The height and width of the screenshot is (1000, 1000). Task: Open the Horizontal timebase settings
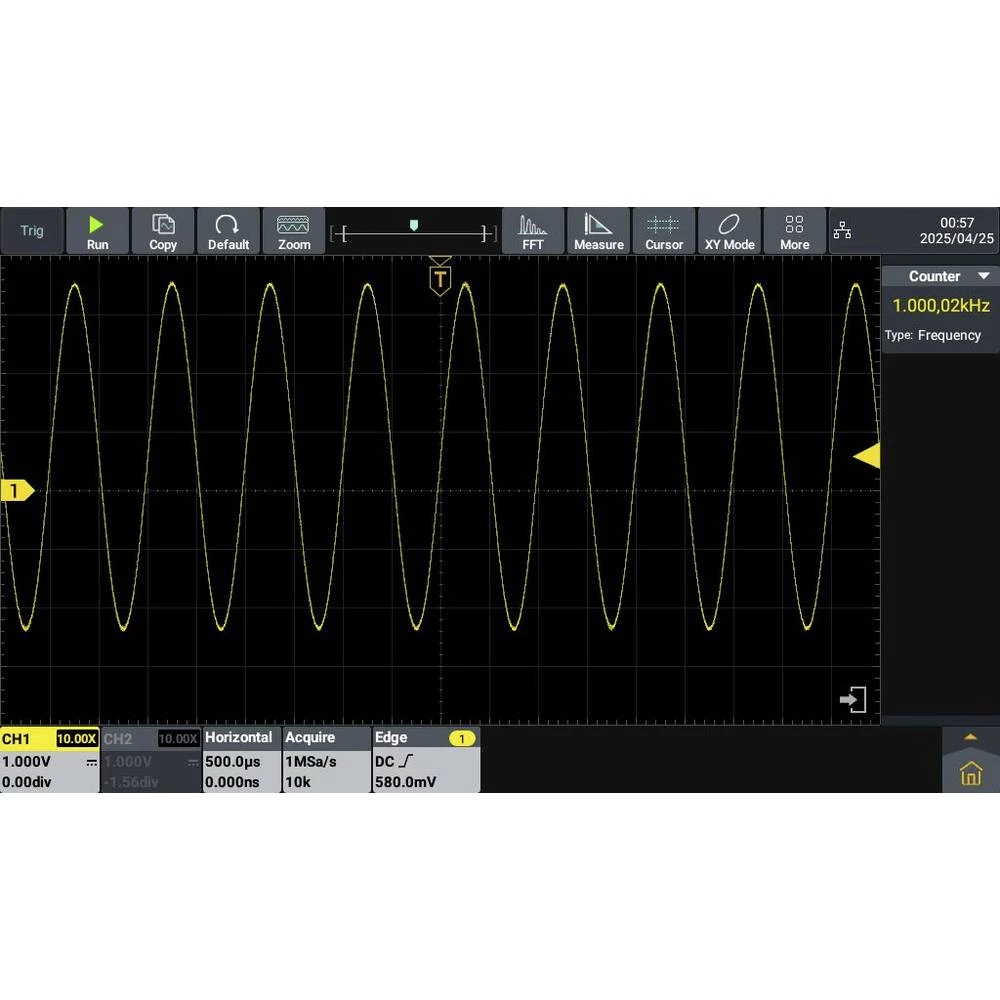(x=241, y=760)
